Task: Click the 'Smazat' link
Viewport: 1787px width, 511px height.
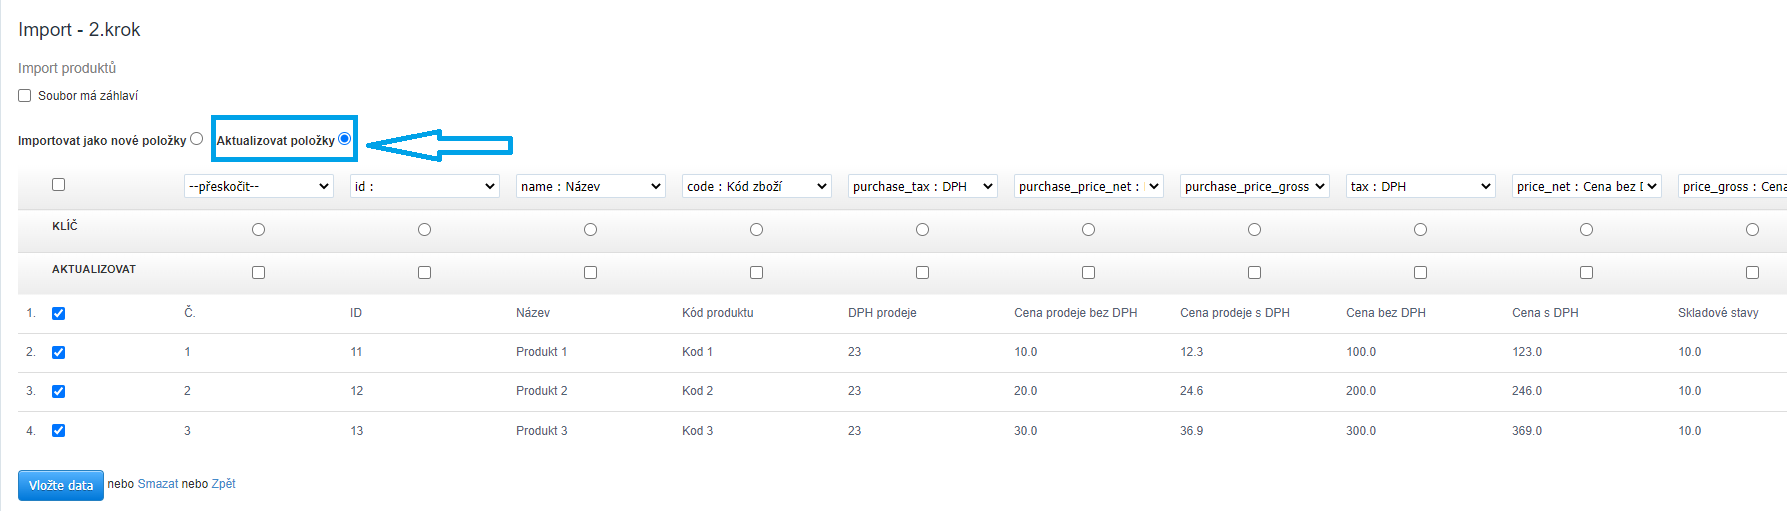Action: (x=158, y=484)
